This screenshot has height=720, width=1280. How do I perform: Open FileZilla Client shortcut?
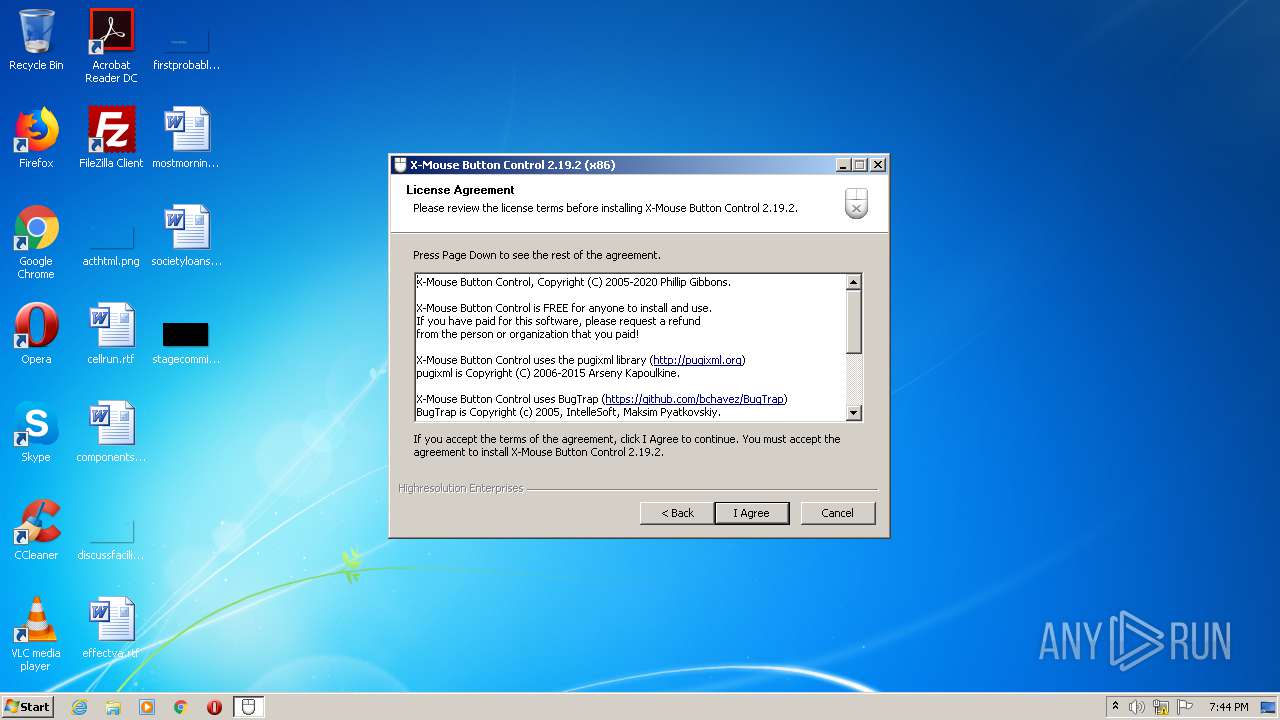(111, 138)
